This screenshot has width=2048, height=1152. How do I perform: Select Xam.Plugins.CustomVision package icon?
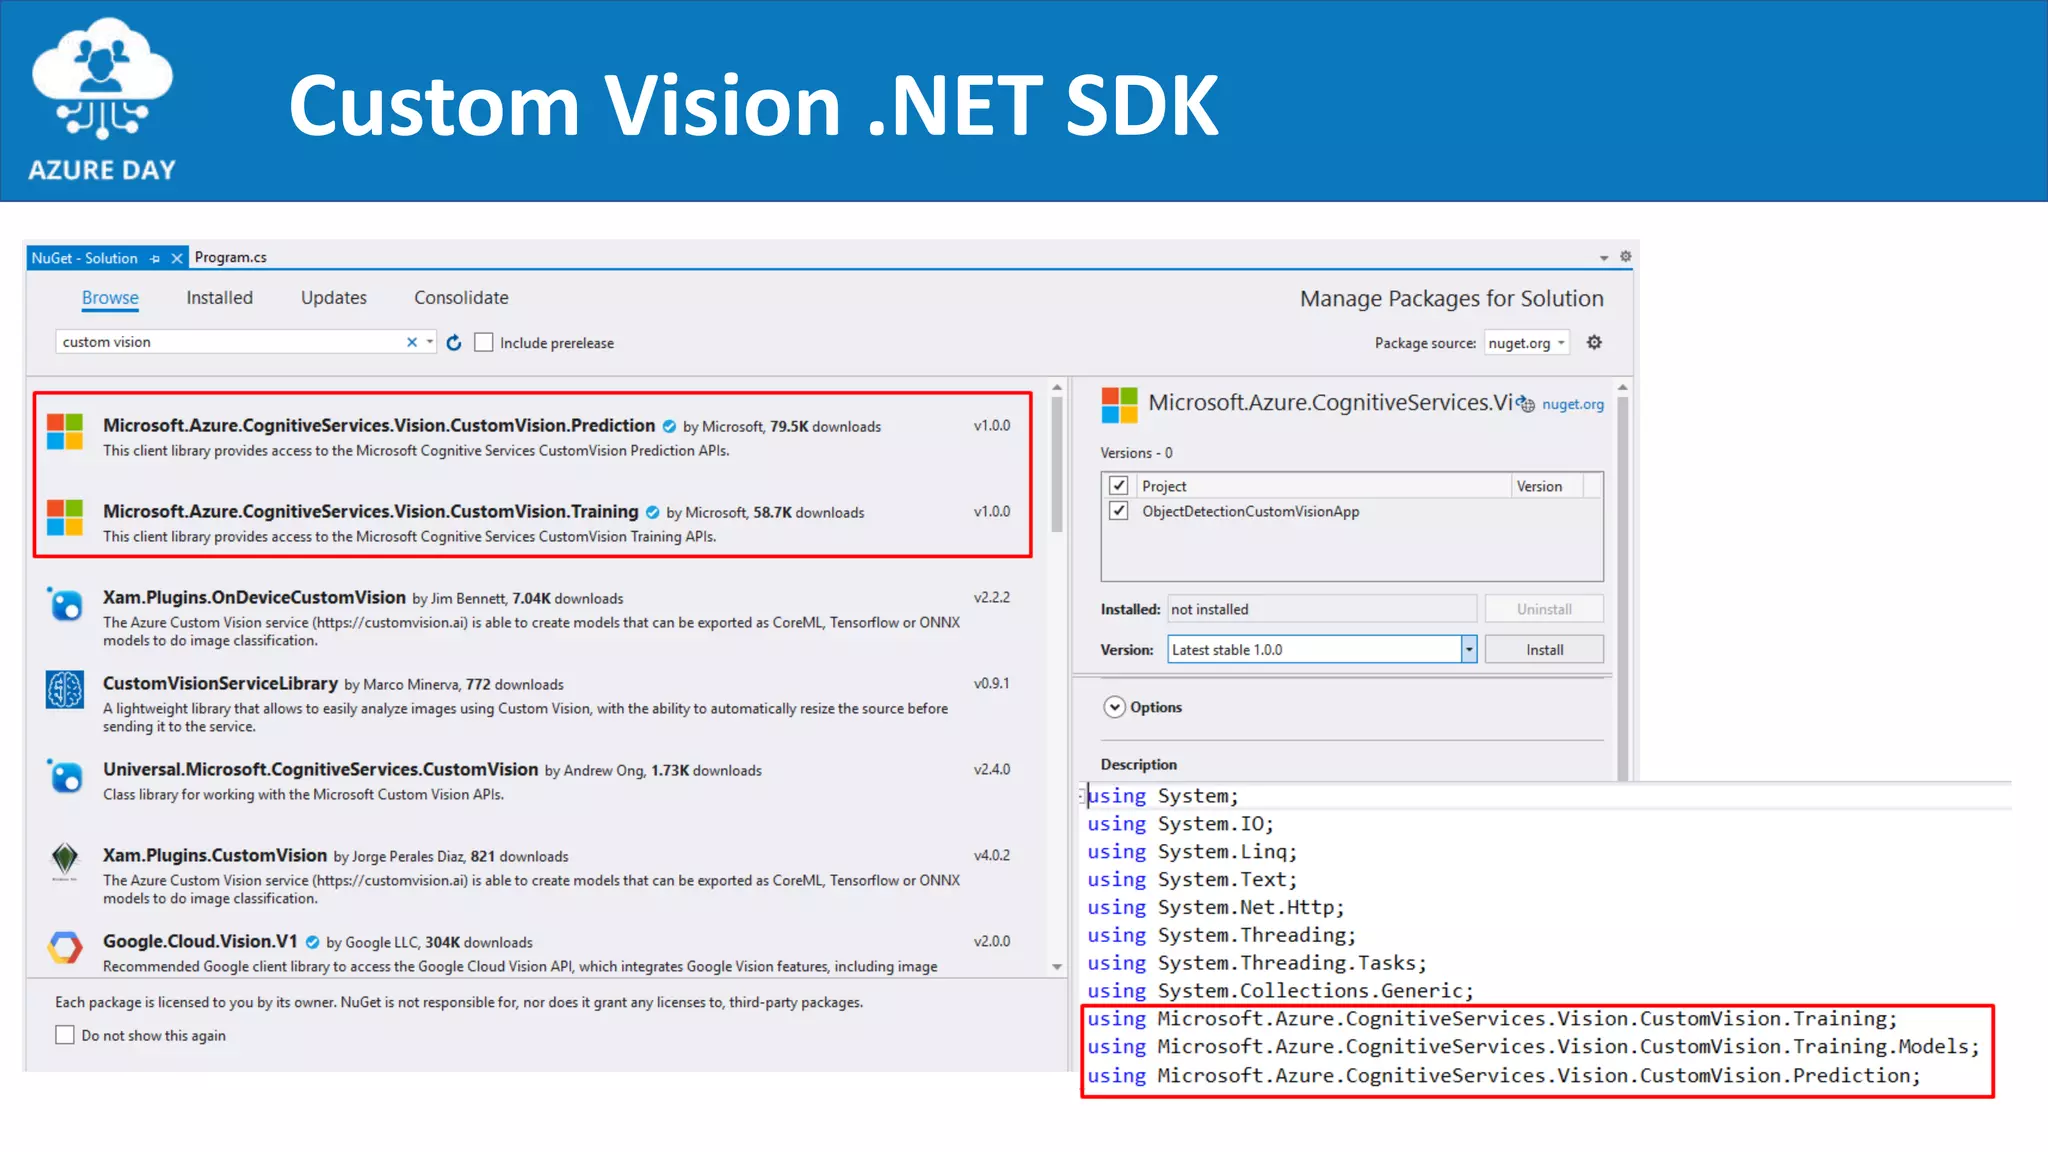(x=65, y=860)
